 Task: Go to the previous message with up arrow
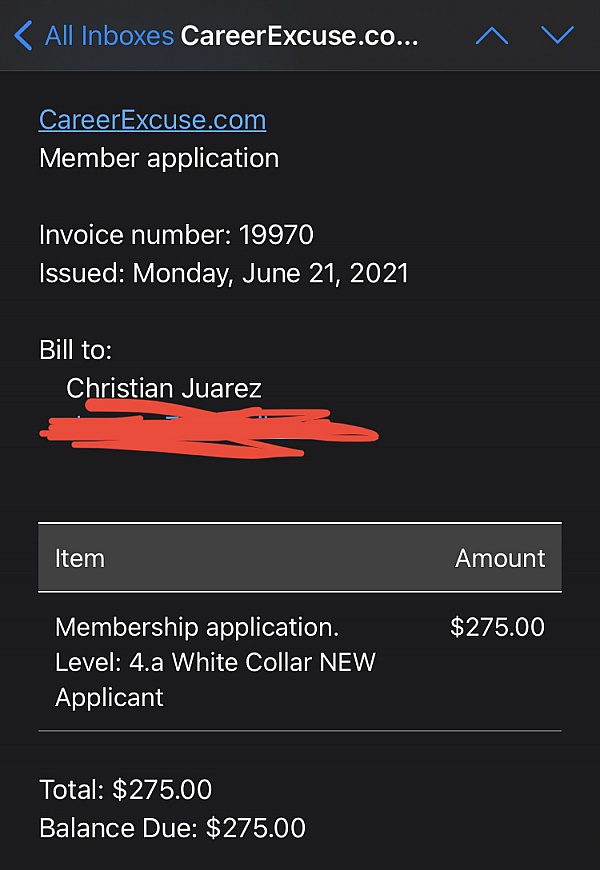pos(492,36)
